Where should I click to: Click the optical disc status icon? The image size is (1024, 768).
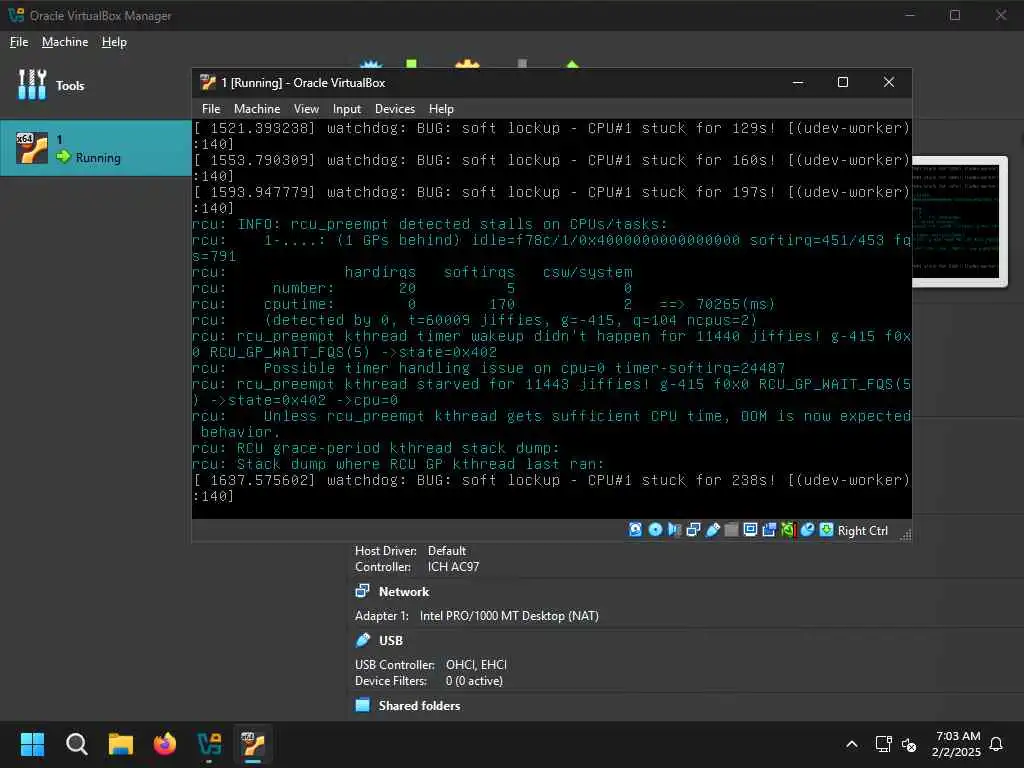pyautogui.click(x=655, y=530)
